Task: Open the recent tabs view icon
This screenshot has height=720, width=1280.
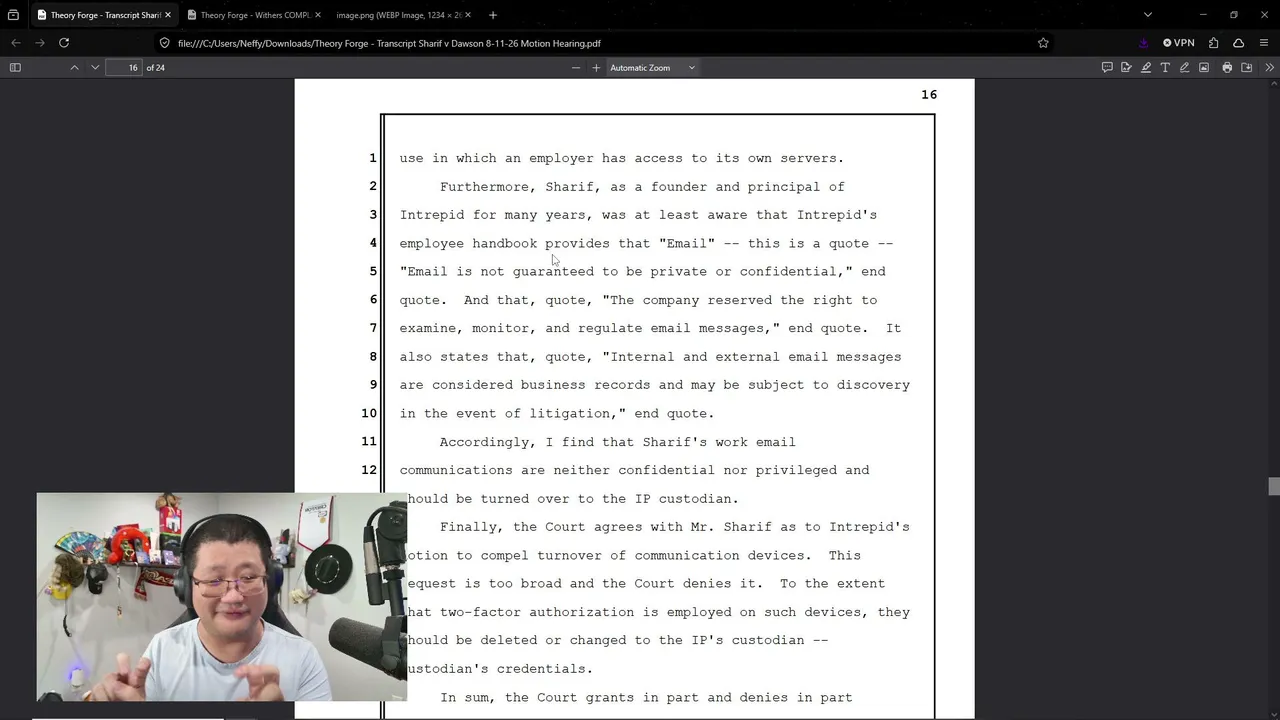Action: pyautogui.click(x=13, y=15)
